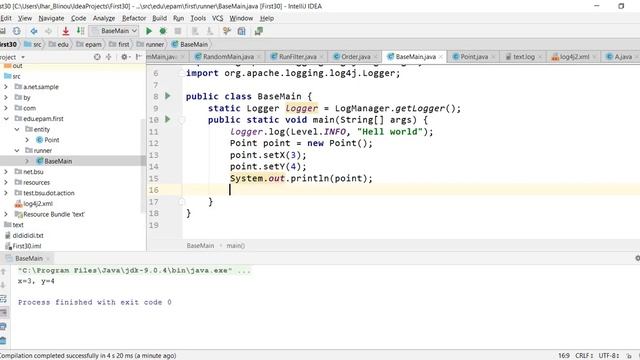Click the gear icon in Project panel header
Screen dimensions: 640x360
click(x=124, y=57)
